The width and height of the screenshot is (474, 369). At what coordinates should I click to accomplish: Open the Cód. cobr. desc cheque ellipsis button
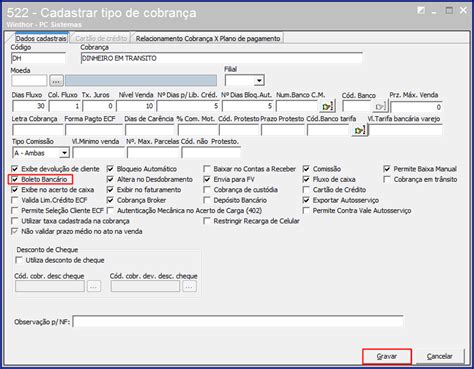(94, 286)
